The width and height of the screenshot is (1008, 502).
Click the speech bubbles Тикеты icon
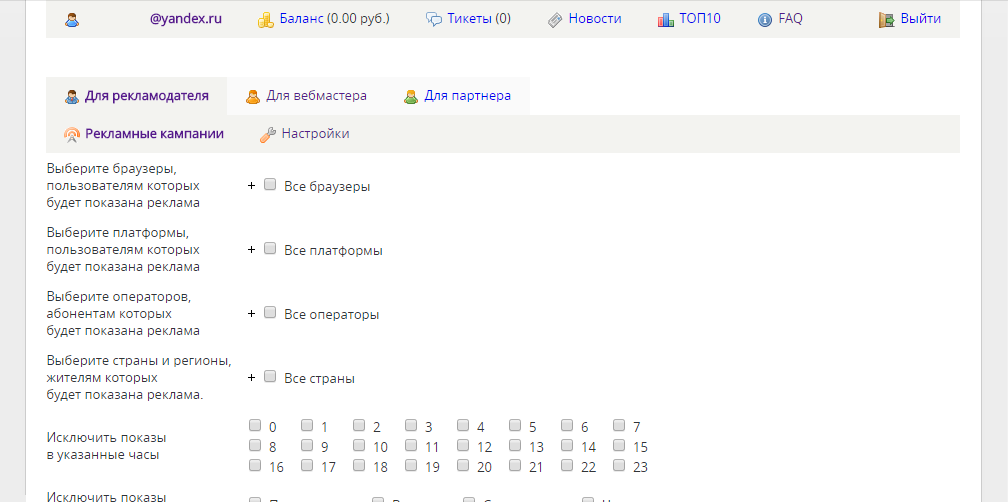tap(435, 20)
